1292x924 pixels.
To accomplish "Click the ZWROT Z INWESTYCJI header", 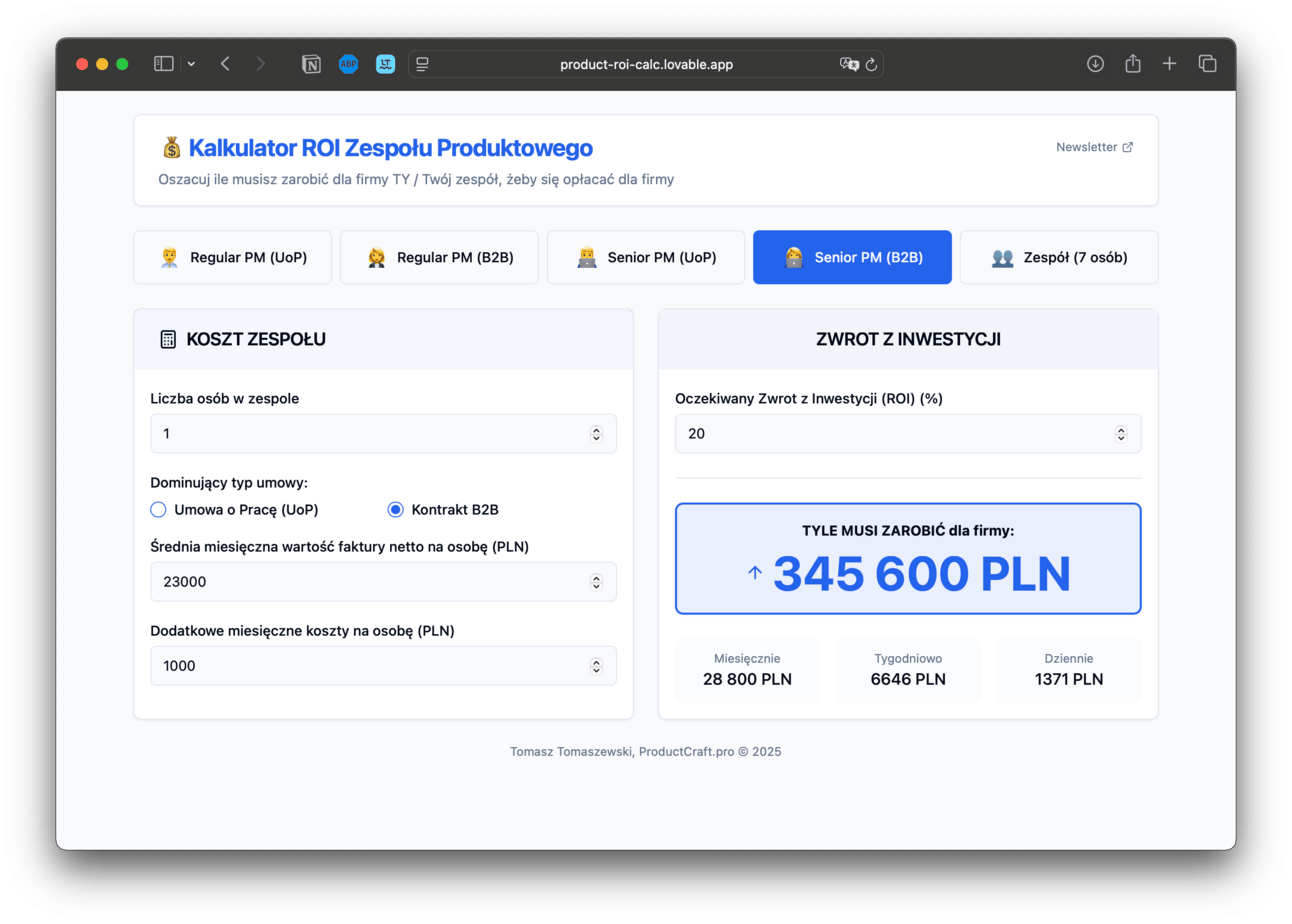I will tap(908, 339).
